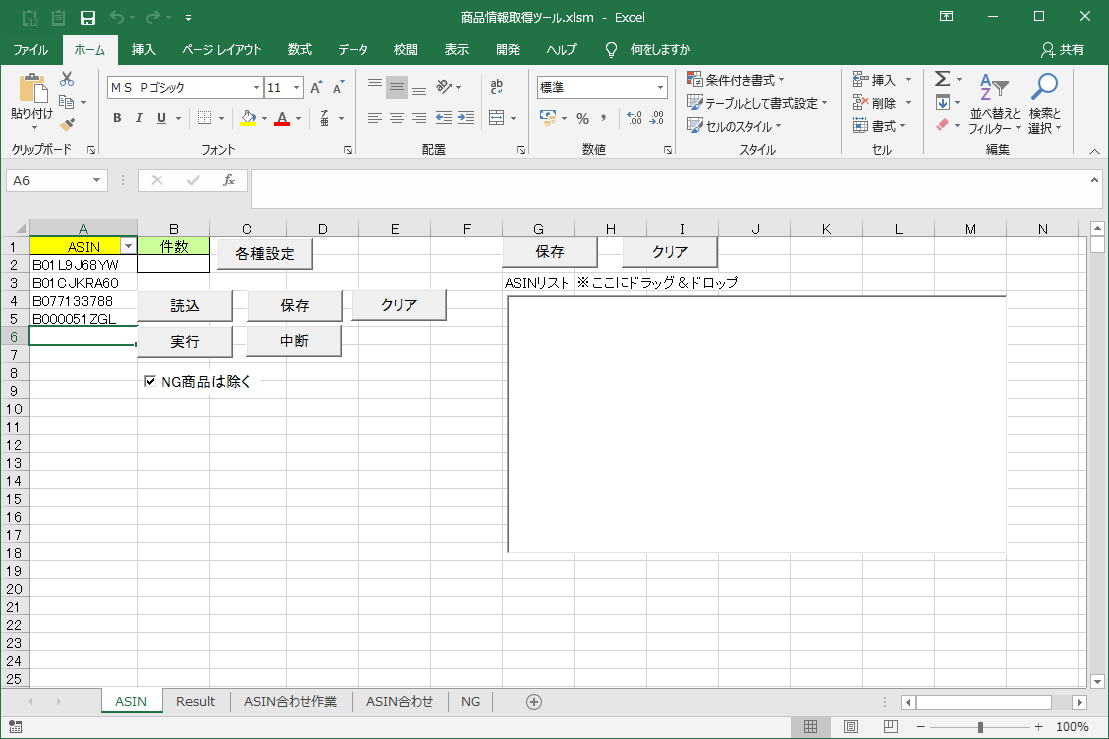Click zoom slider handle
This screenshot has height=739, width=1109.
980,727
